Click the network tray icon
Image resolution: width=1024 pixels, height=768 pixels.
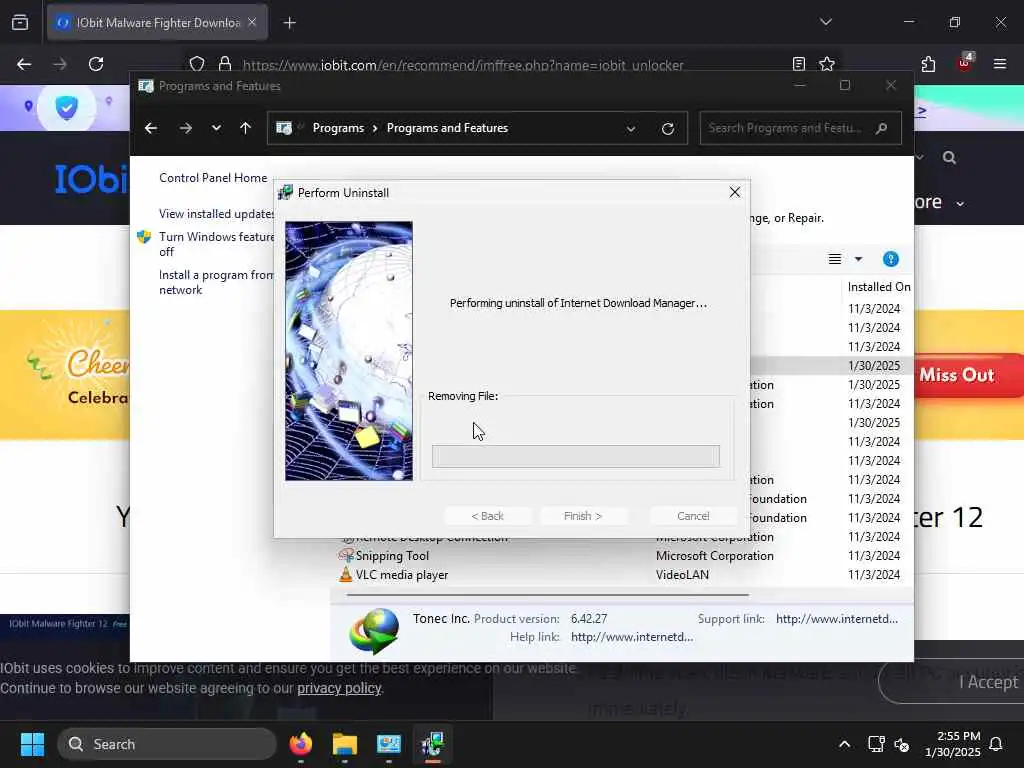(876, 744)
